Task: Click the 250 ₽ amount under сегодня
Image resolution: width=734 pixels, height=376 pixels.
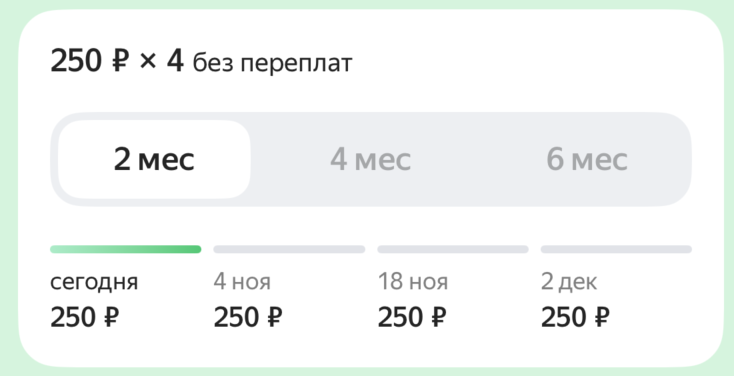Action: 85,317
